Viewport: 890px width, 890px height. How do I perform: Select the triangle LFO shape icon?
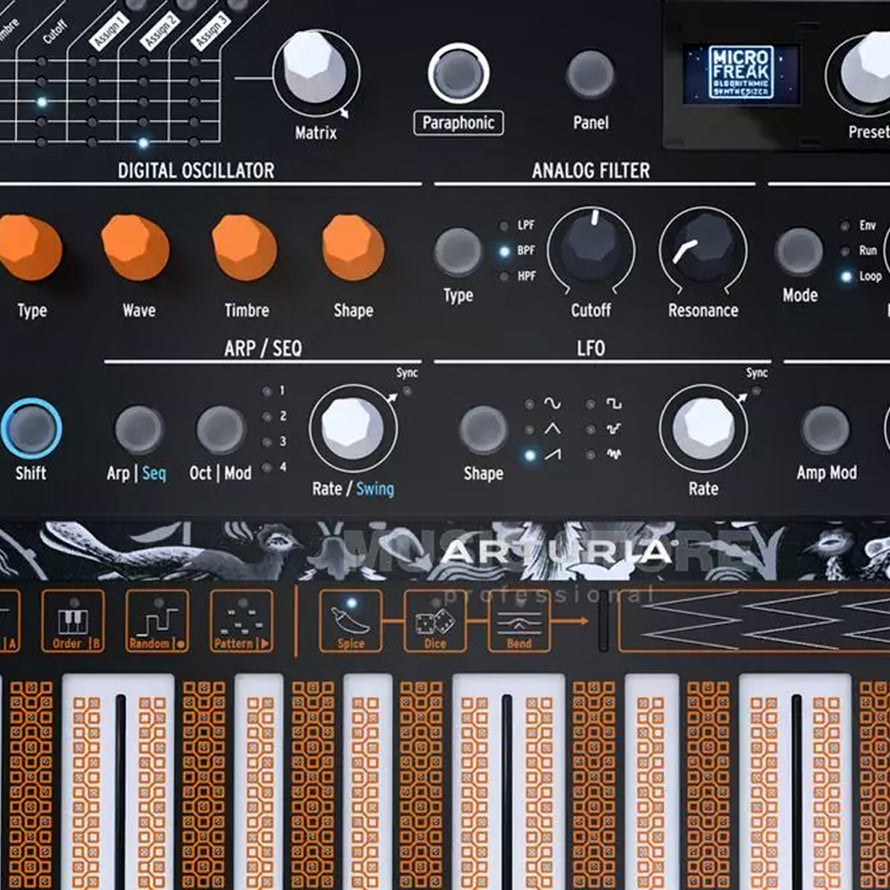[552, 429]
